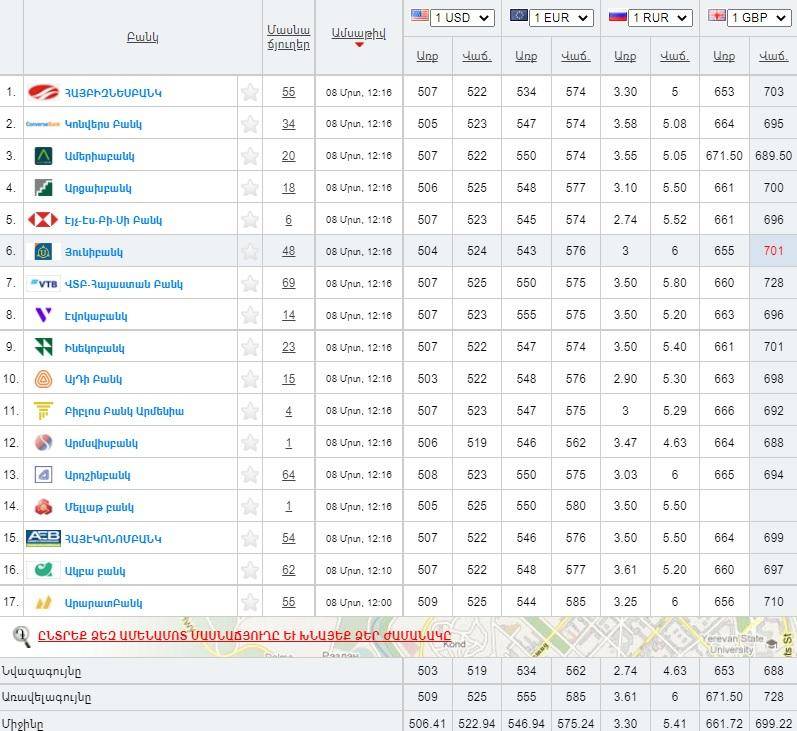Click the Mellat bank red logo
The width and height of the screenshot is (797, 731).
[x=43, y=507]
